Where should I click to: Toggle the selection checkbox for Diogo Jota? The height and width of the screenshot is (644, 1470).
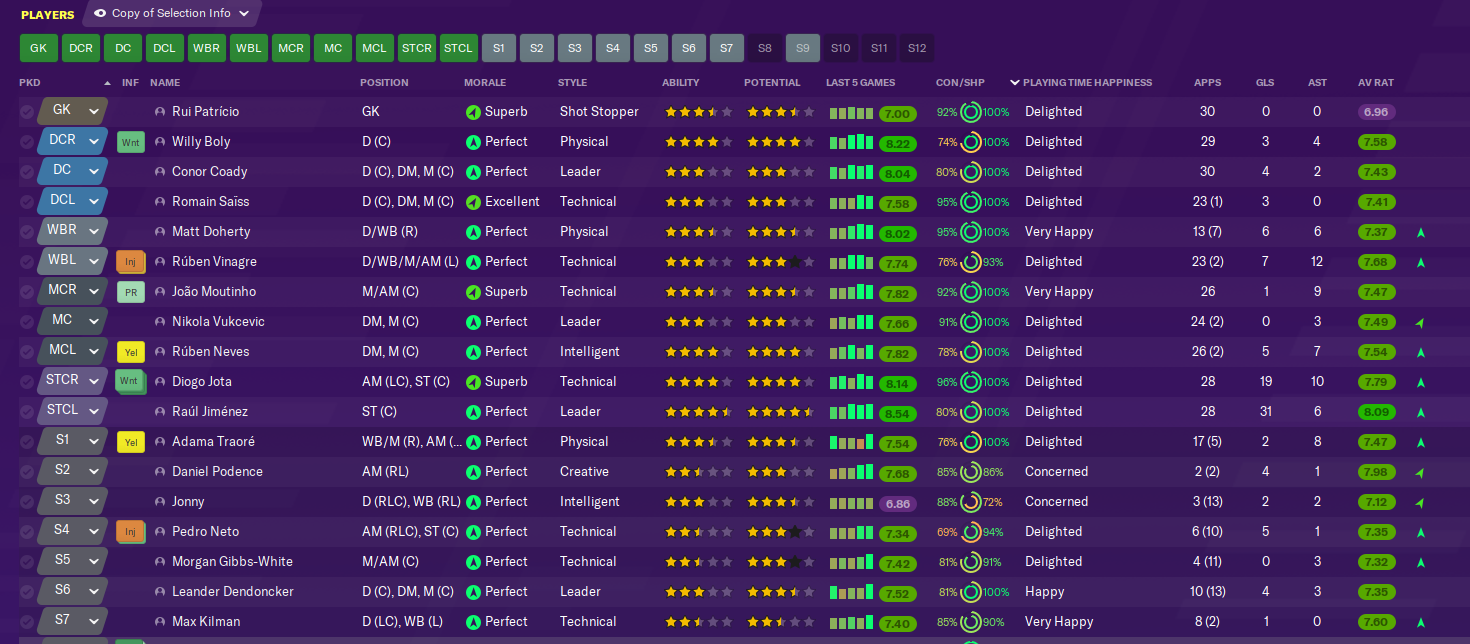tap(27, 382)
